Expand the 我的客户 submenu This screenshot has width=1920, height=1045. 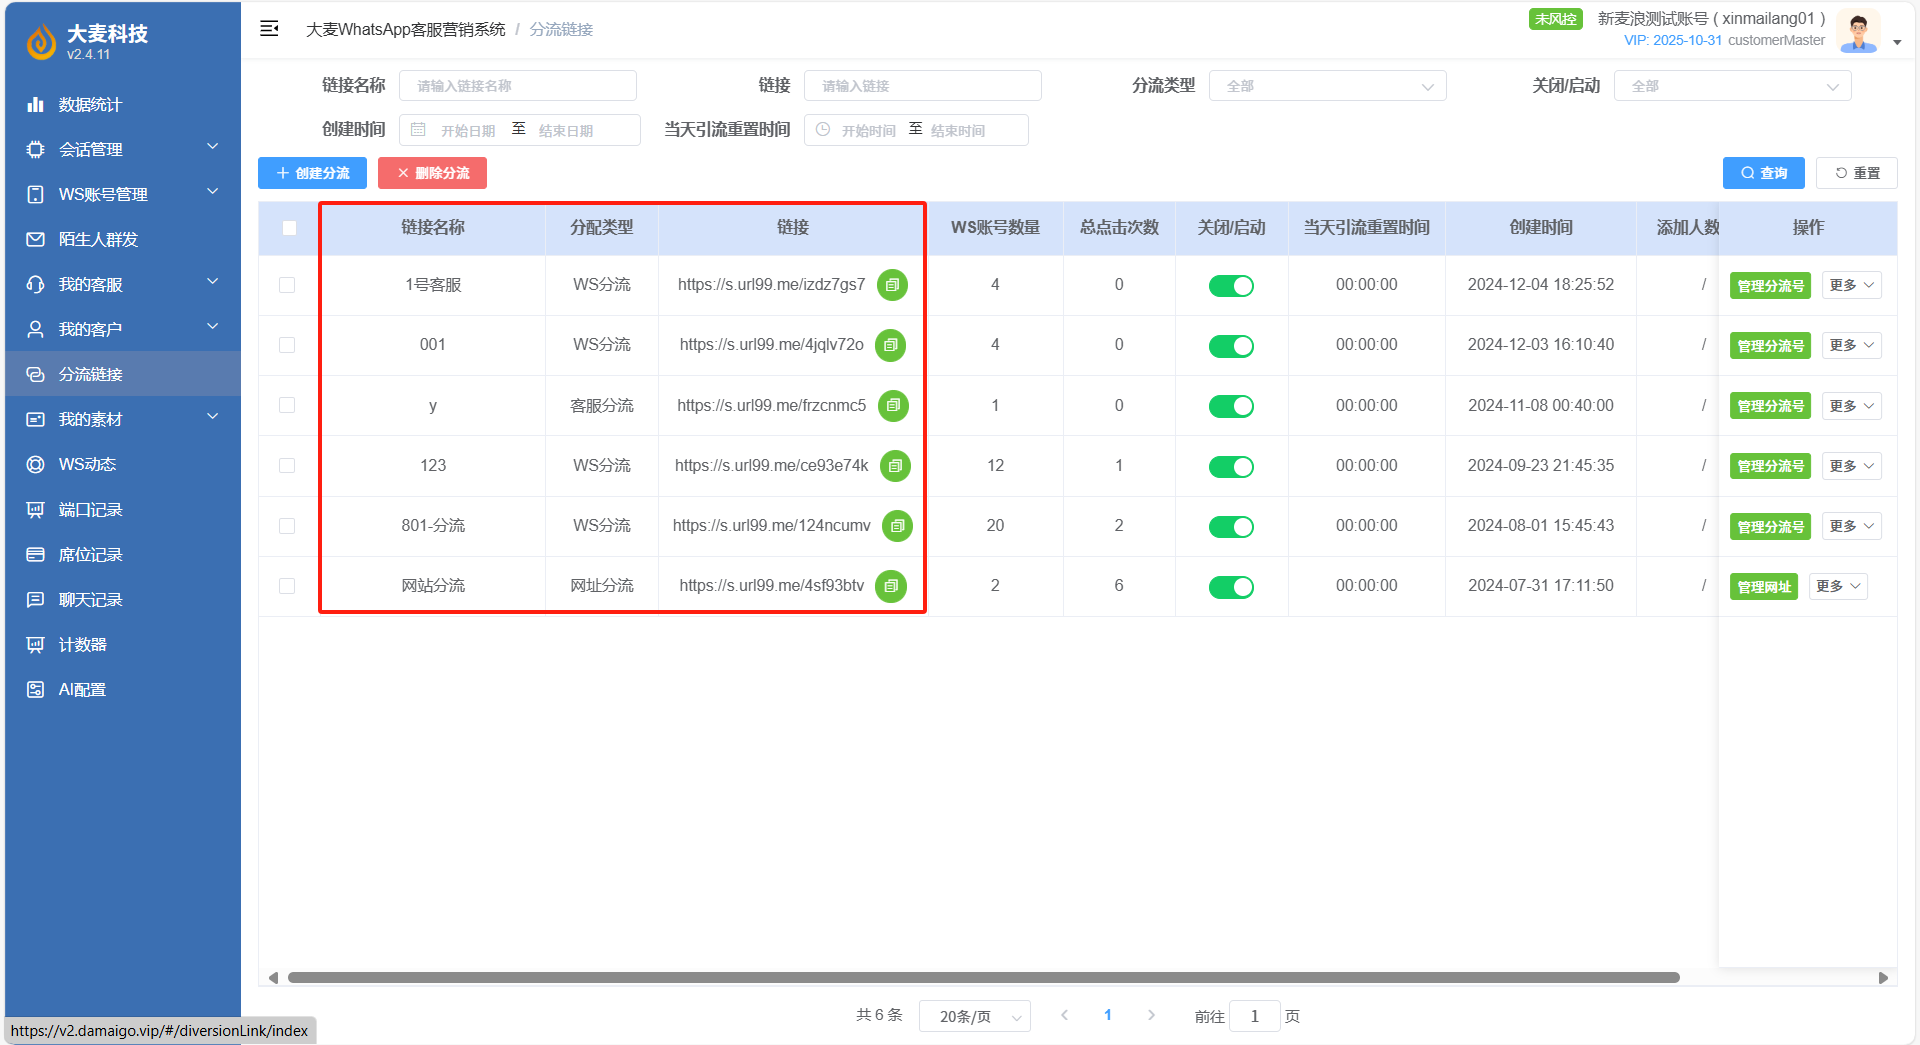(x=122, y=329)
